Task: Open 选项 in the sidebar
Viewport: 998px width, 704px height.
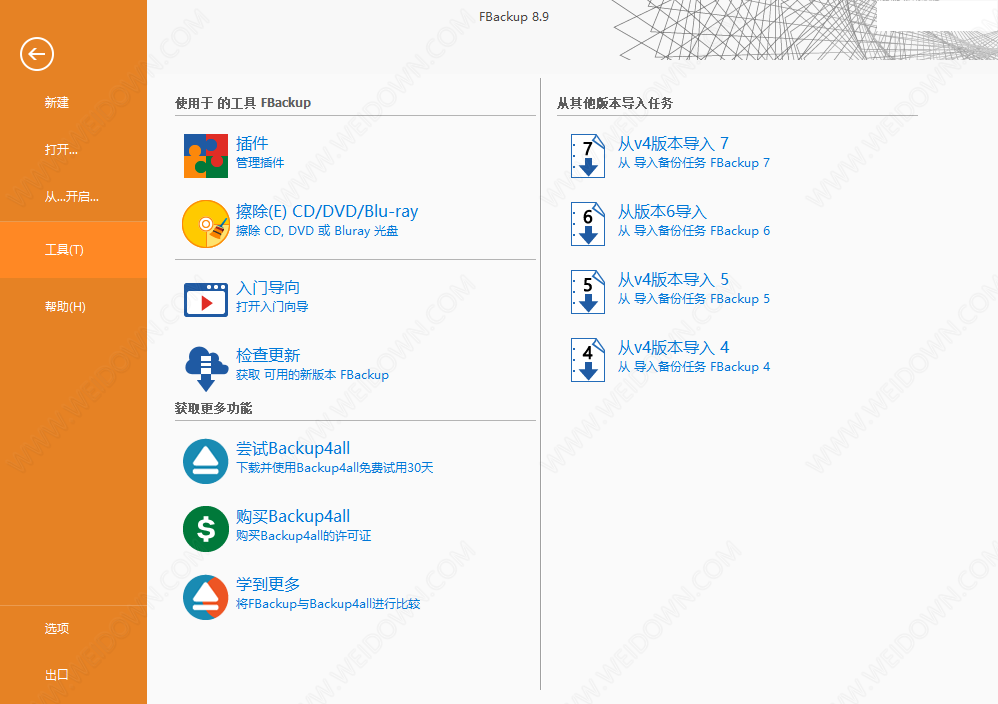Action: point(57,628)
